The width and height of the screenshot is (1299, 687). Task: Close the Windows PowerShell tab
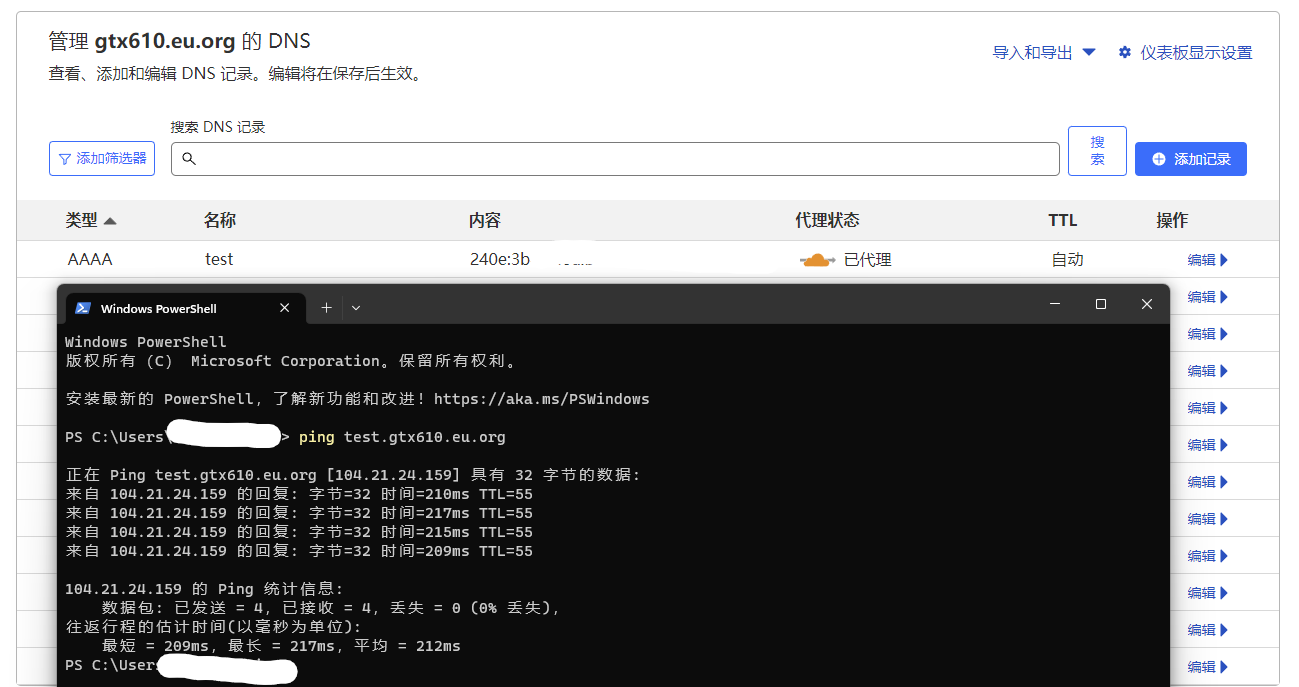(285, 308)
